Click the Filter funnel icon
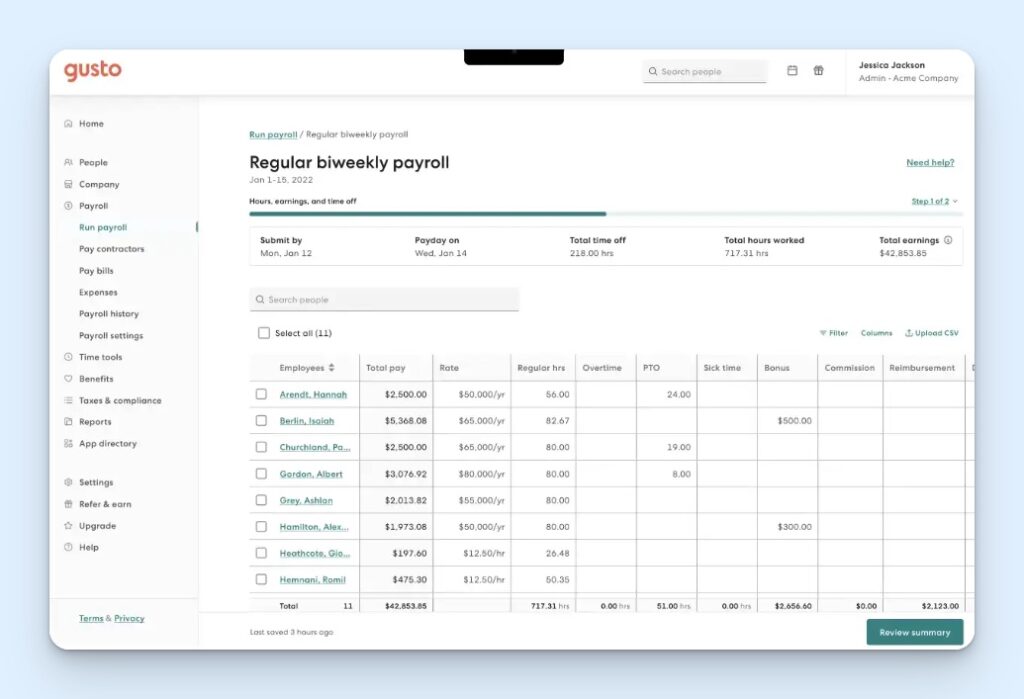1024x699 pixels. tap(823, 333)
